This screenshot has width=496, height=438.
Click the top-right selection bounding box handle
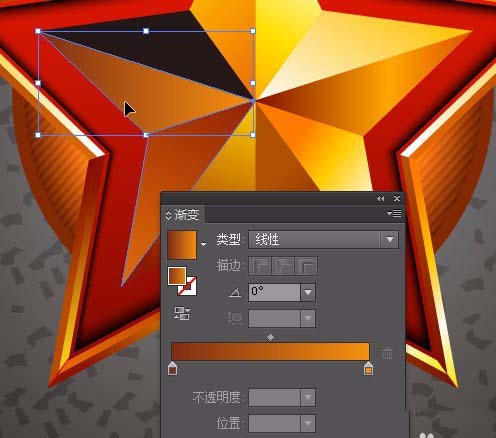[253, 31]
